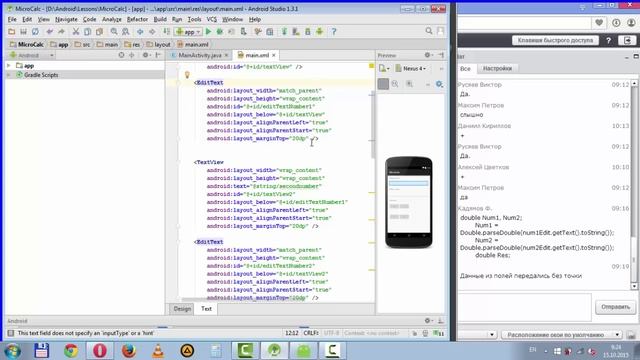This screenshot has height=360, width=640.
Task: Expand Gradle Scripts in project tree
Action: pyautogui.click(x=9, y=75)
